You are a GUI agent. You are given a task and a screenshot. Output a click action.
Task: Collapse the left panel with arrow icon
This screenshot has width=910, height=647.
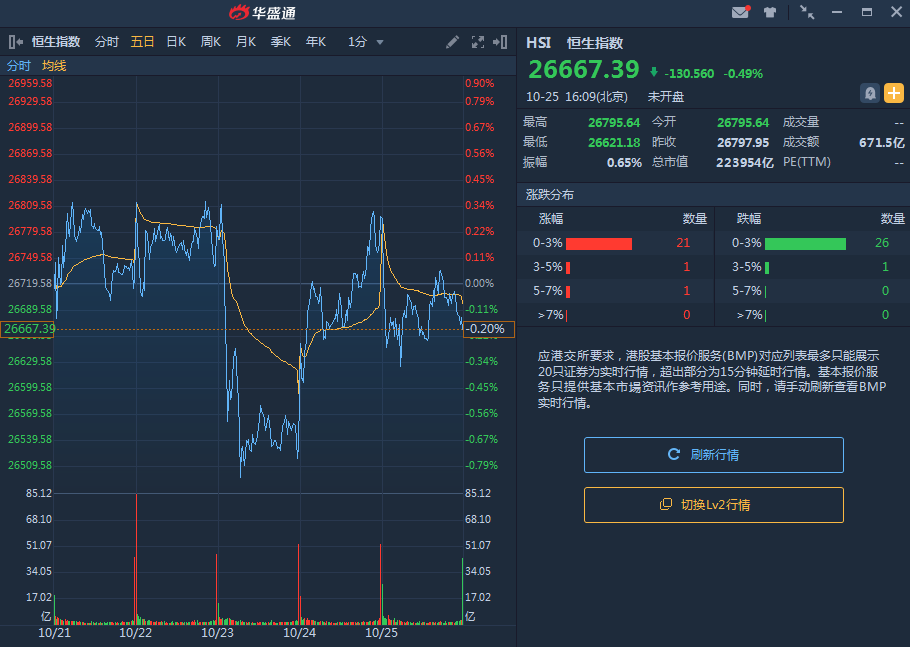16,42
